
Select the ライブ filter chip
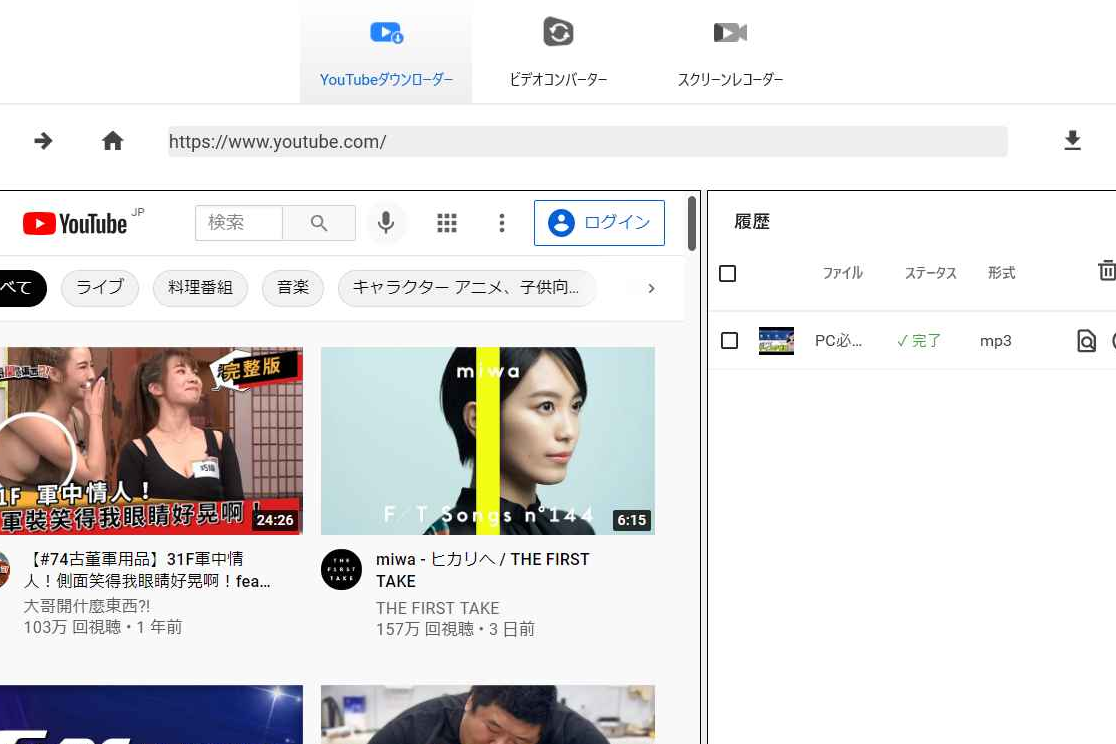click(100, 288)
